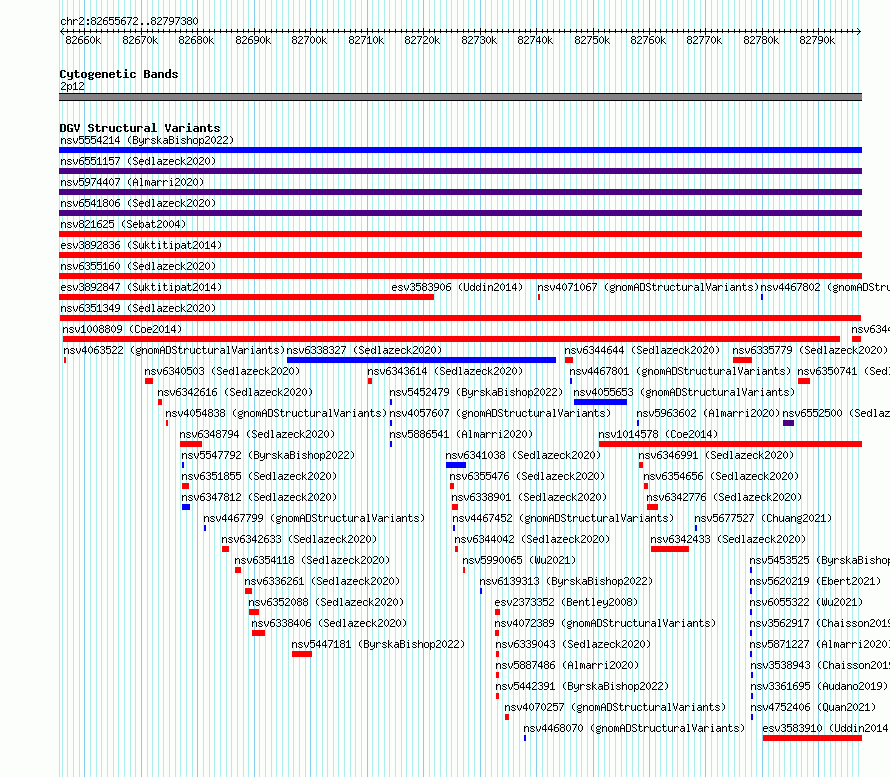890x777 pixels.
Task: Click the red bar under esv3892847
Action: (x=246, y=297)
